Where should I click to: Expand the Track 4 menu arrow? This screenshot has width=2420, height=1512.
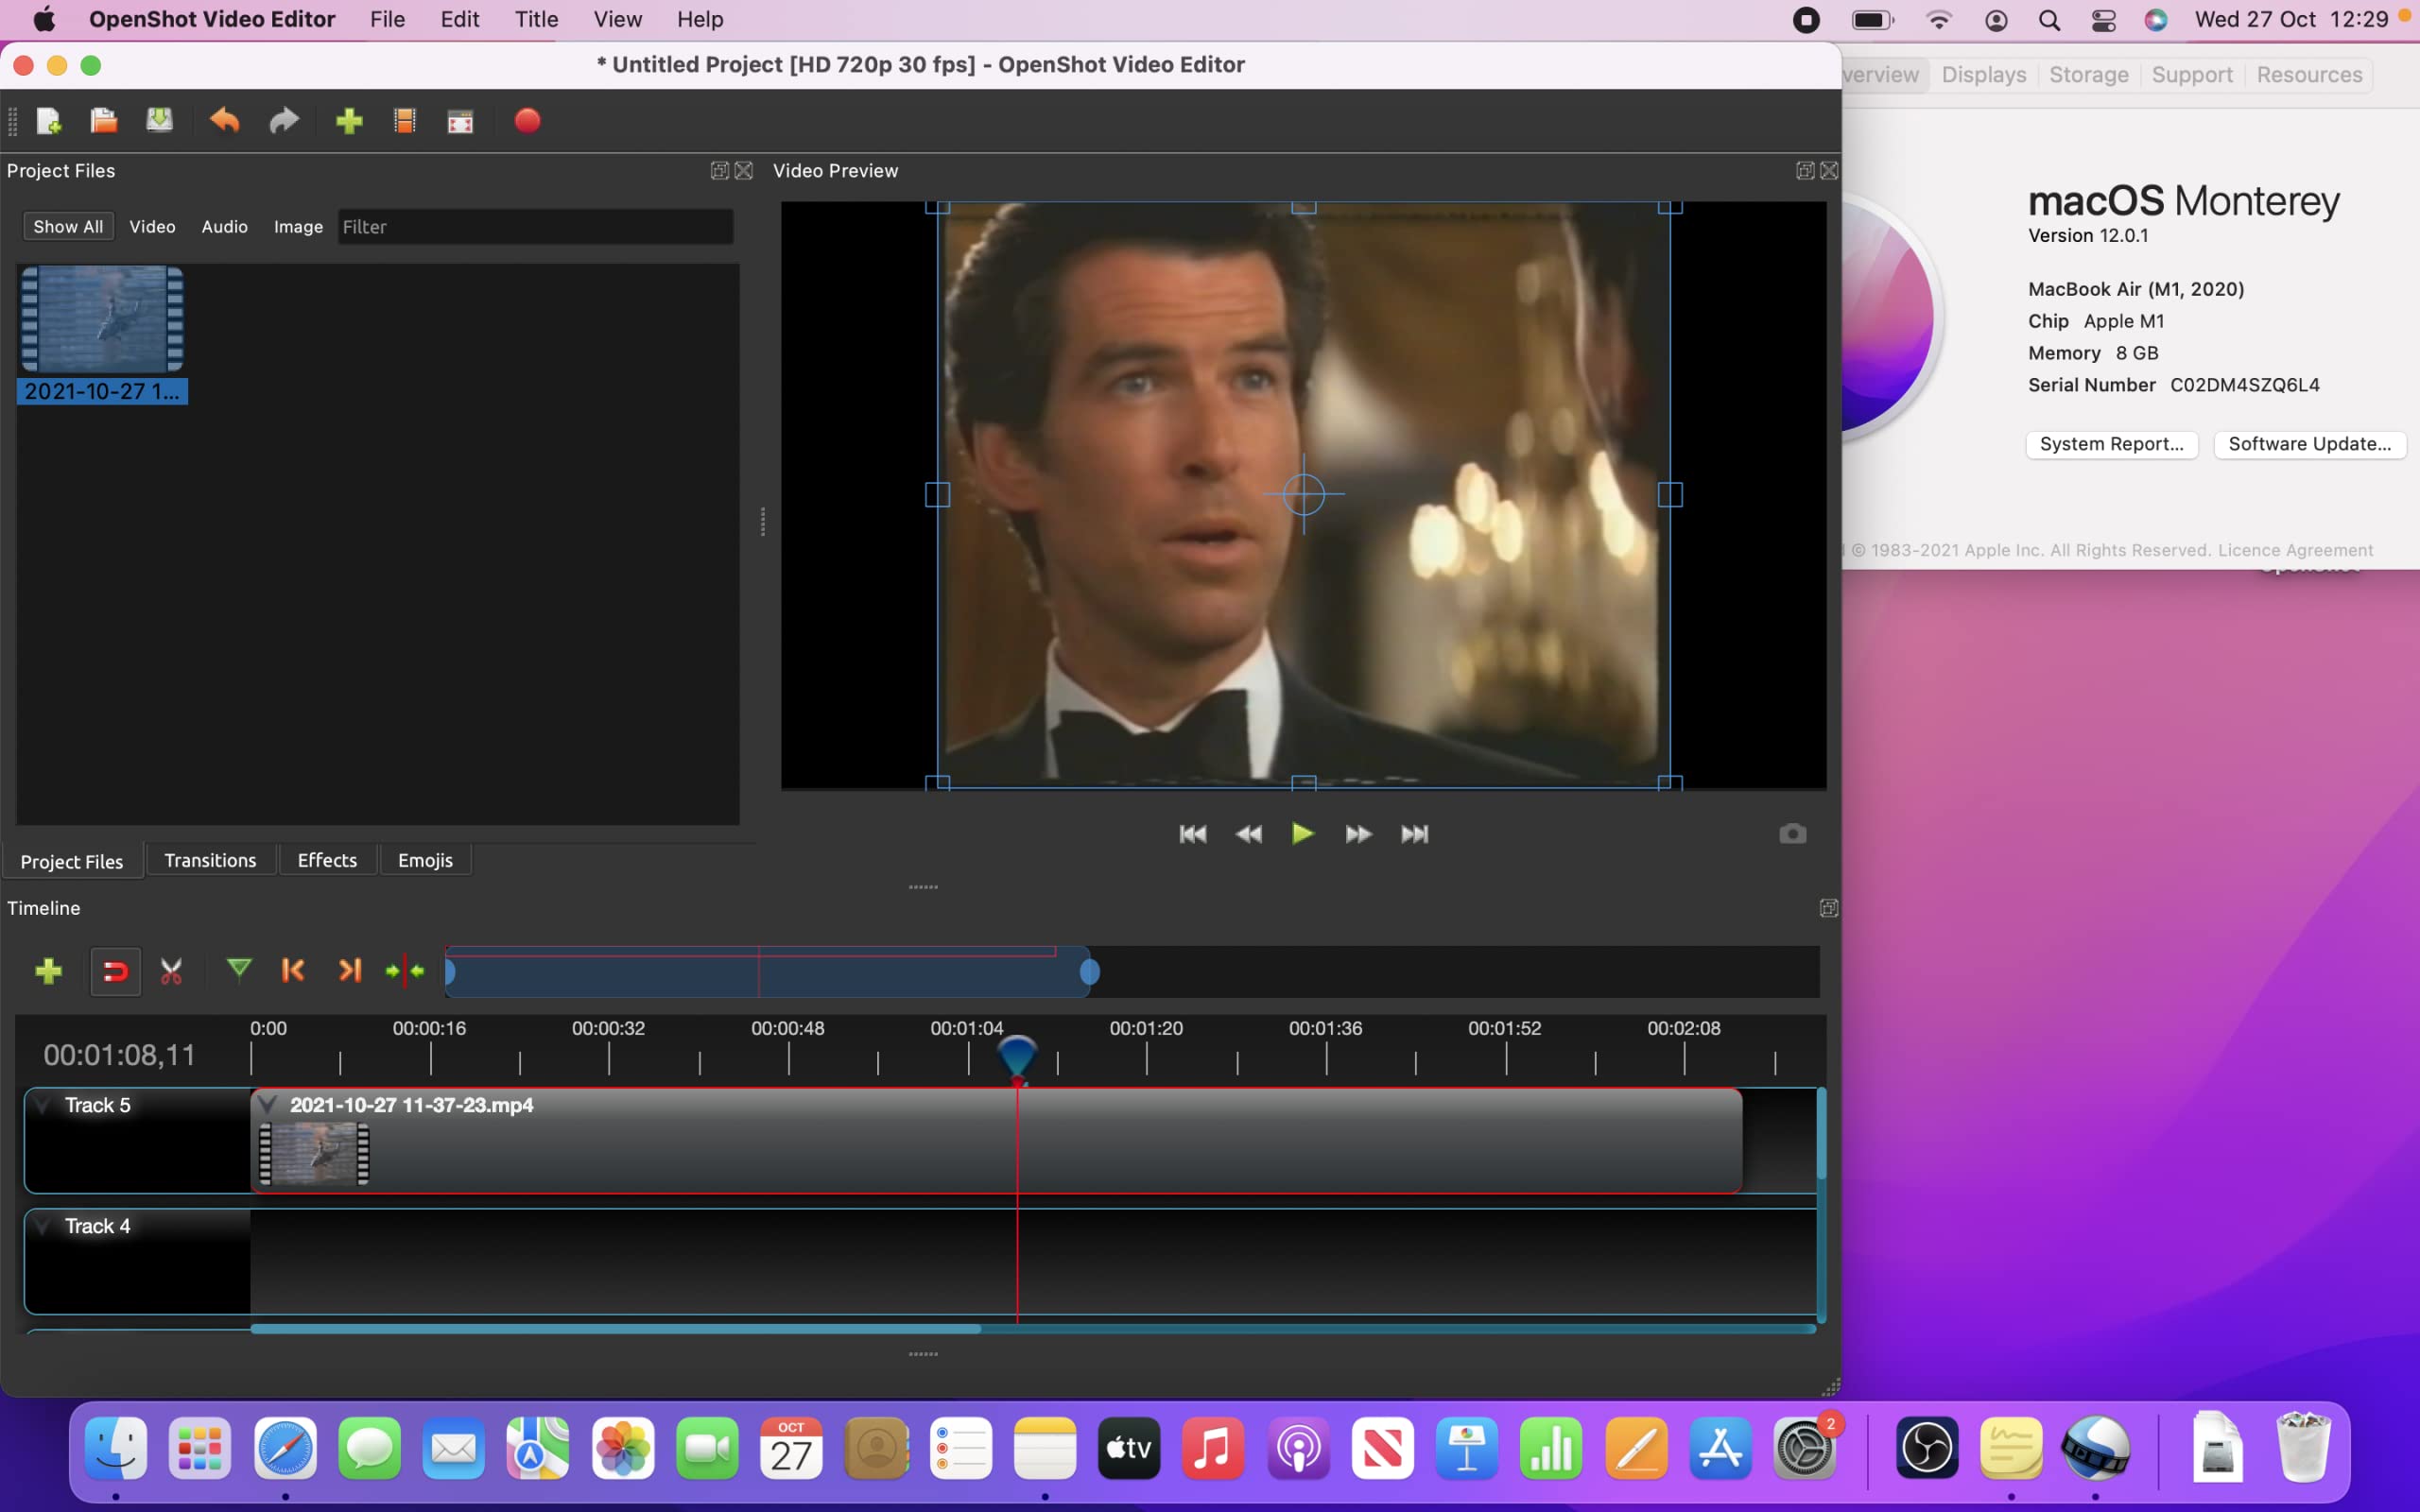[x=43, y=1226]
